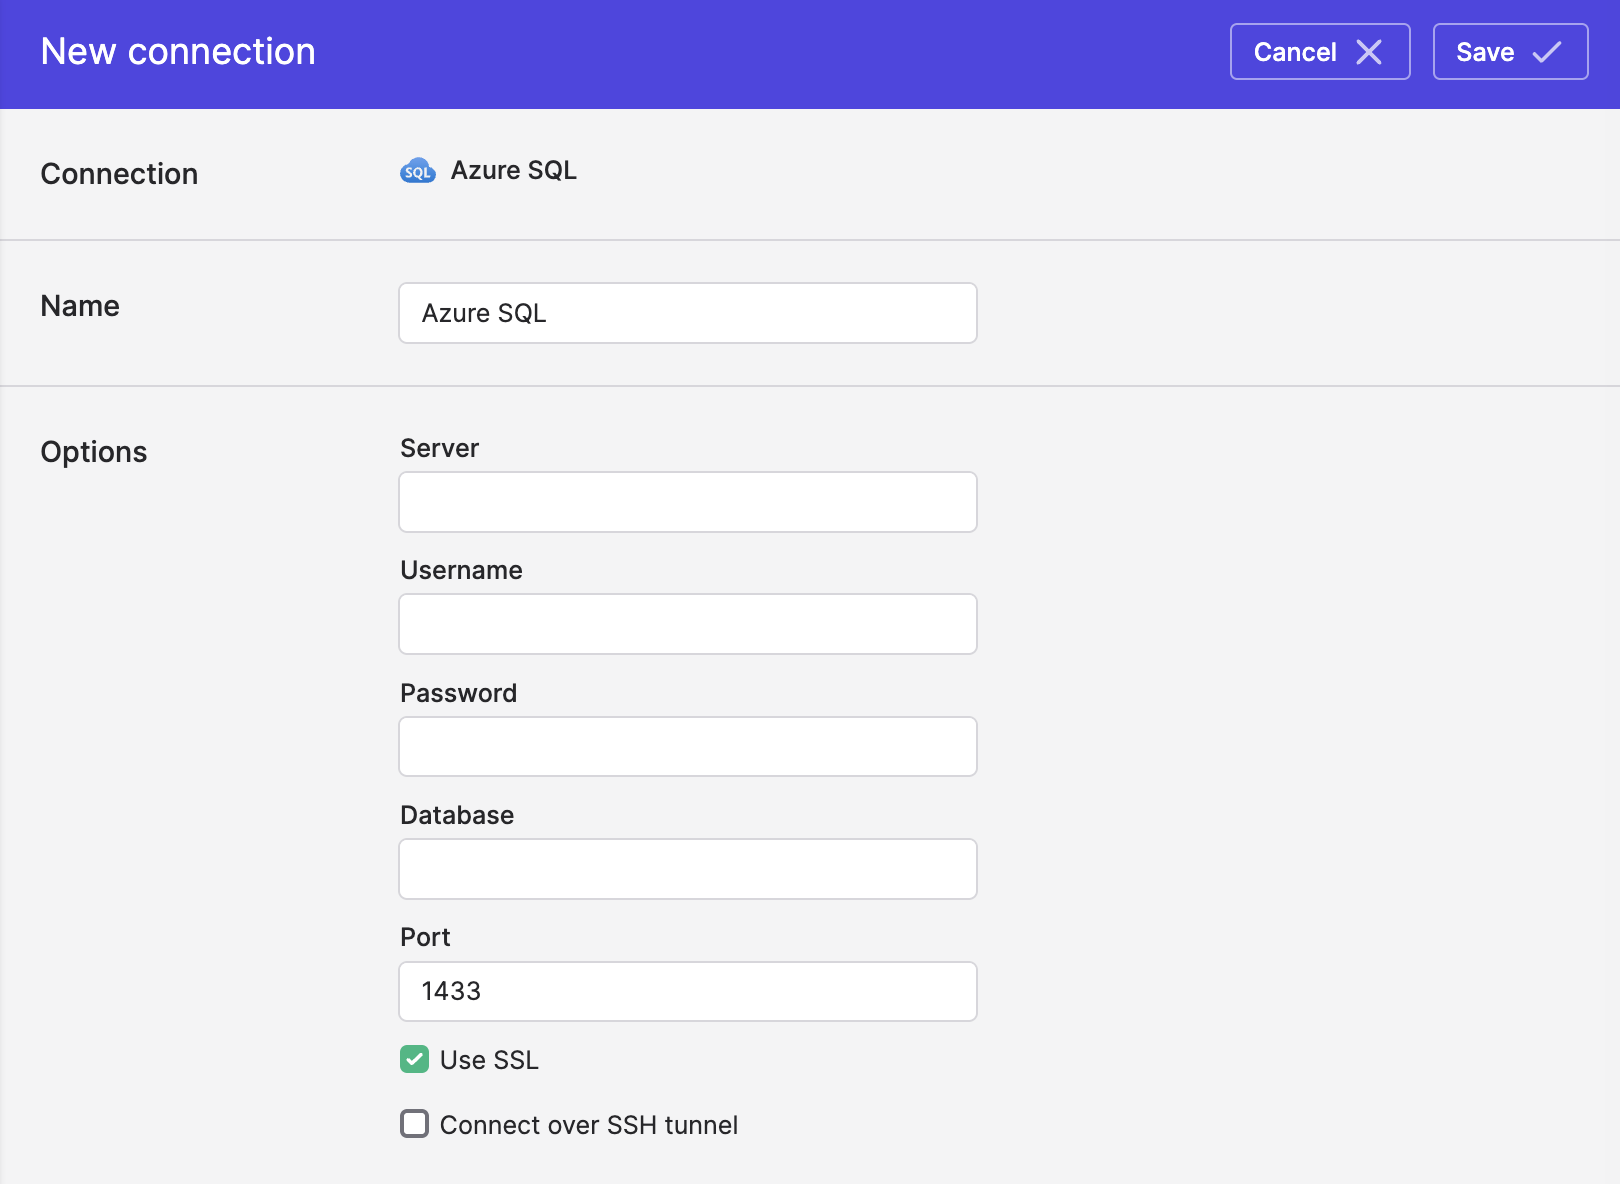The image size is (1620, 1184).
Task: Click the Password field label
Action: (458, 693)
